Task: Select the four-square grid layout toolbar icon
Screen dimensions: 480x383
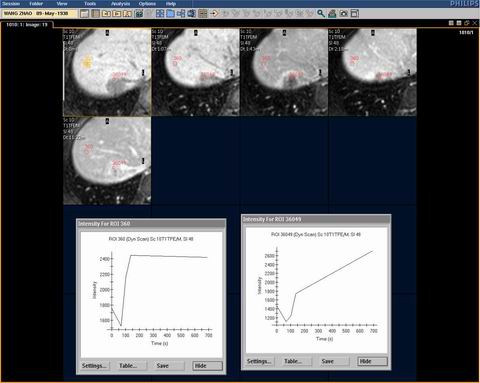Action: coord(160,14)
